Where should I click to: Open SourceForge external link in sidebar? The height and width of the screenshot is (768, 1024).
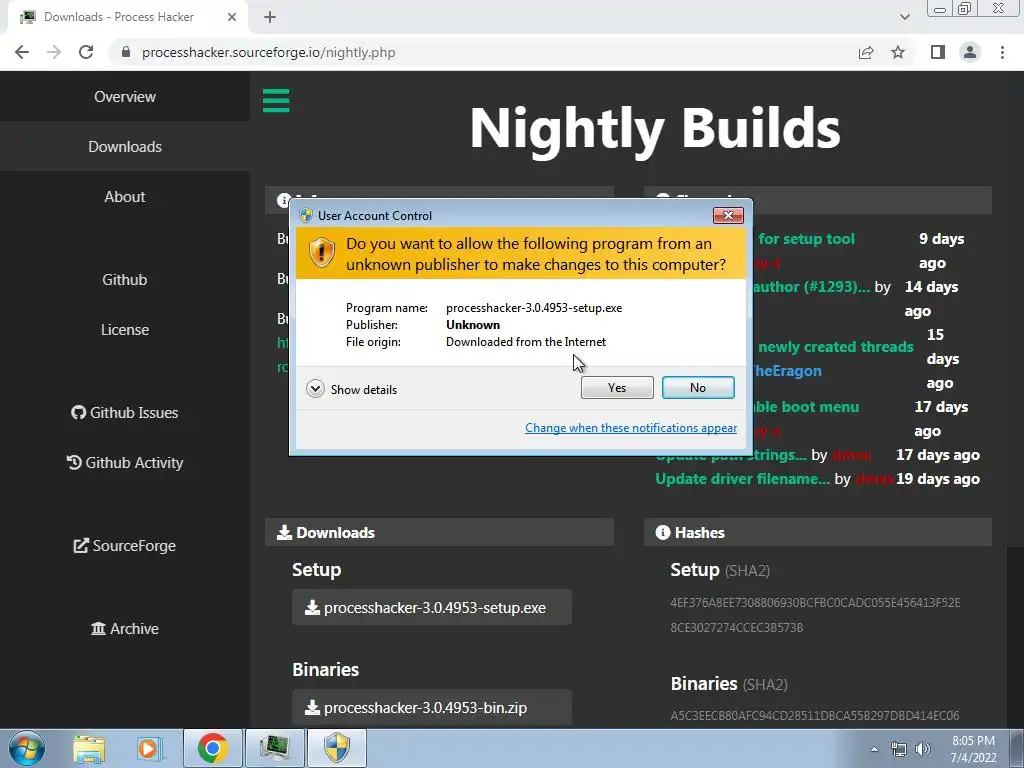125,546
